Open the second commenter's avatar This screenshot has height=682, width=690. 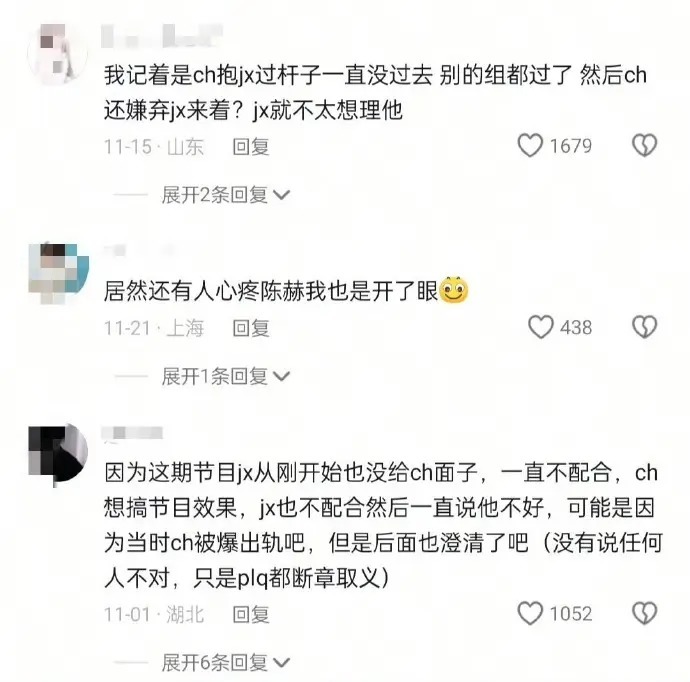pyautogui.click(x=58, y=273)
